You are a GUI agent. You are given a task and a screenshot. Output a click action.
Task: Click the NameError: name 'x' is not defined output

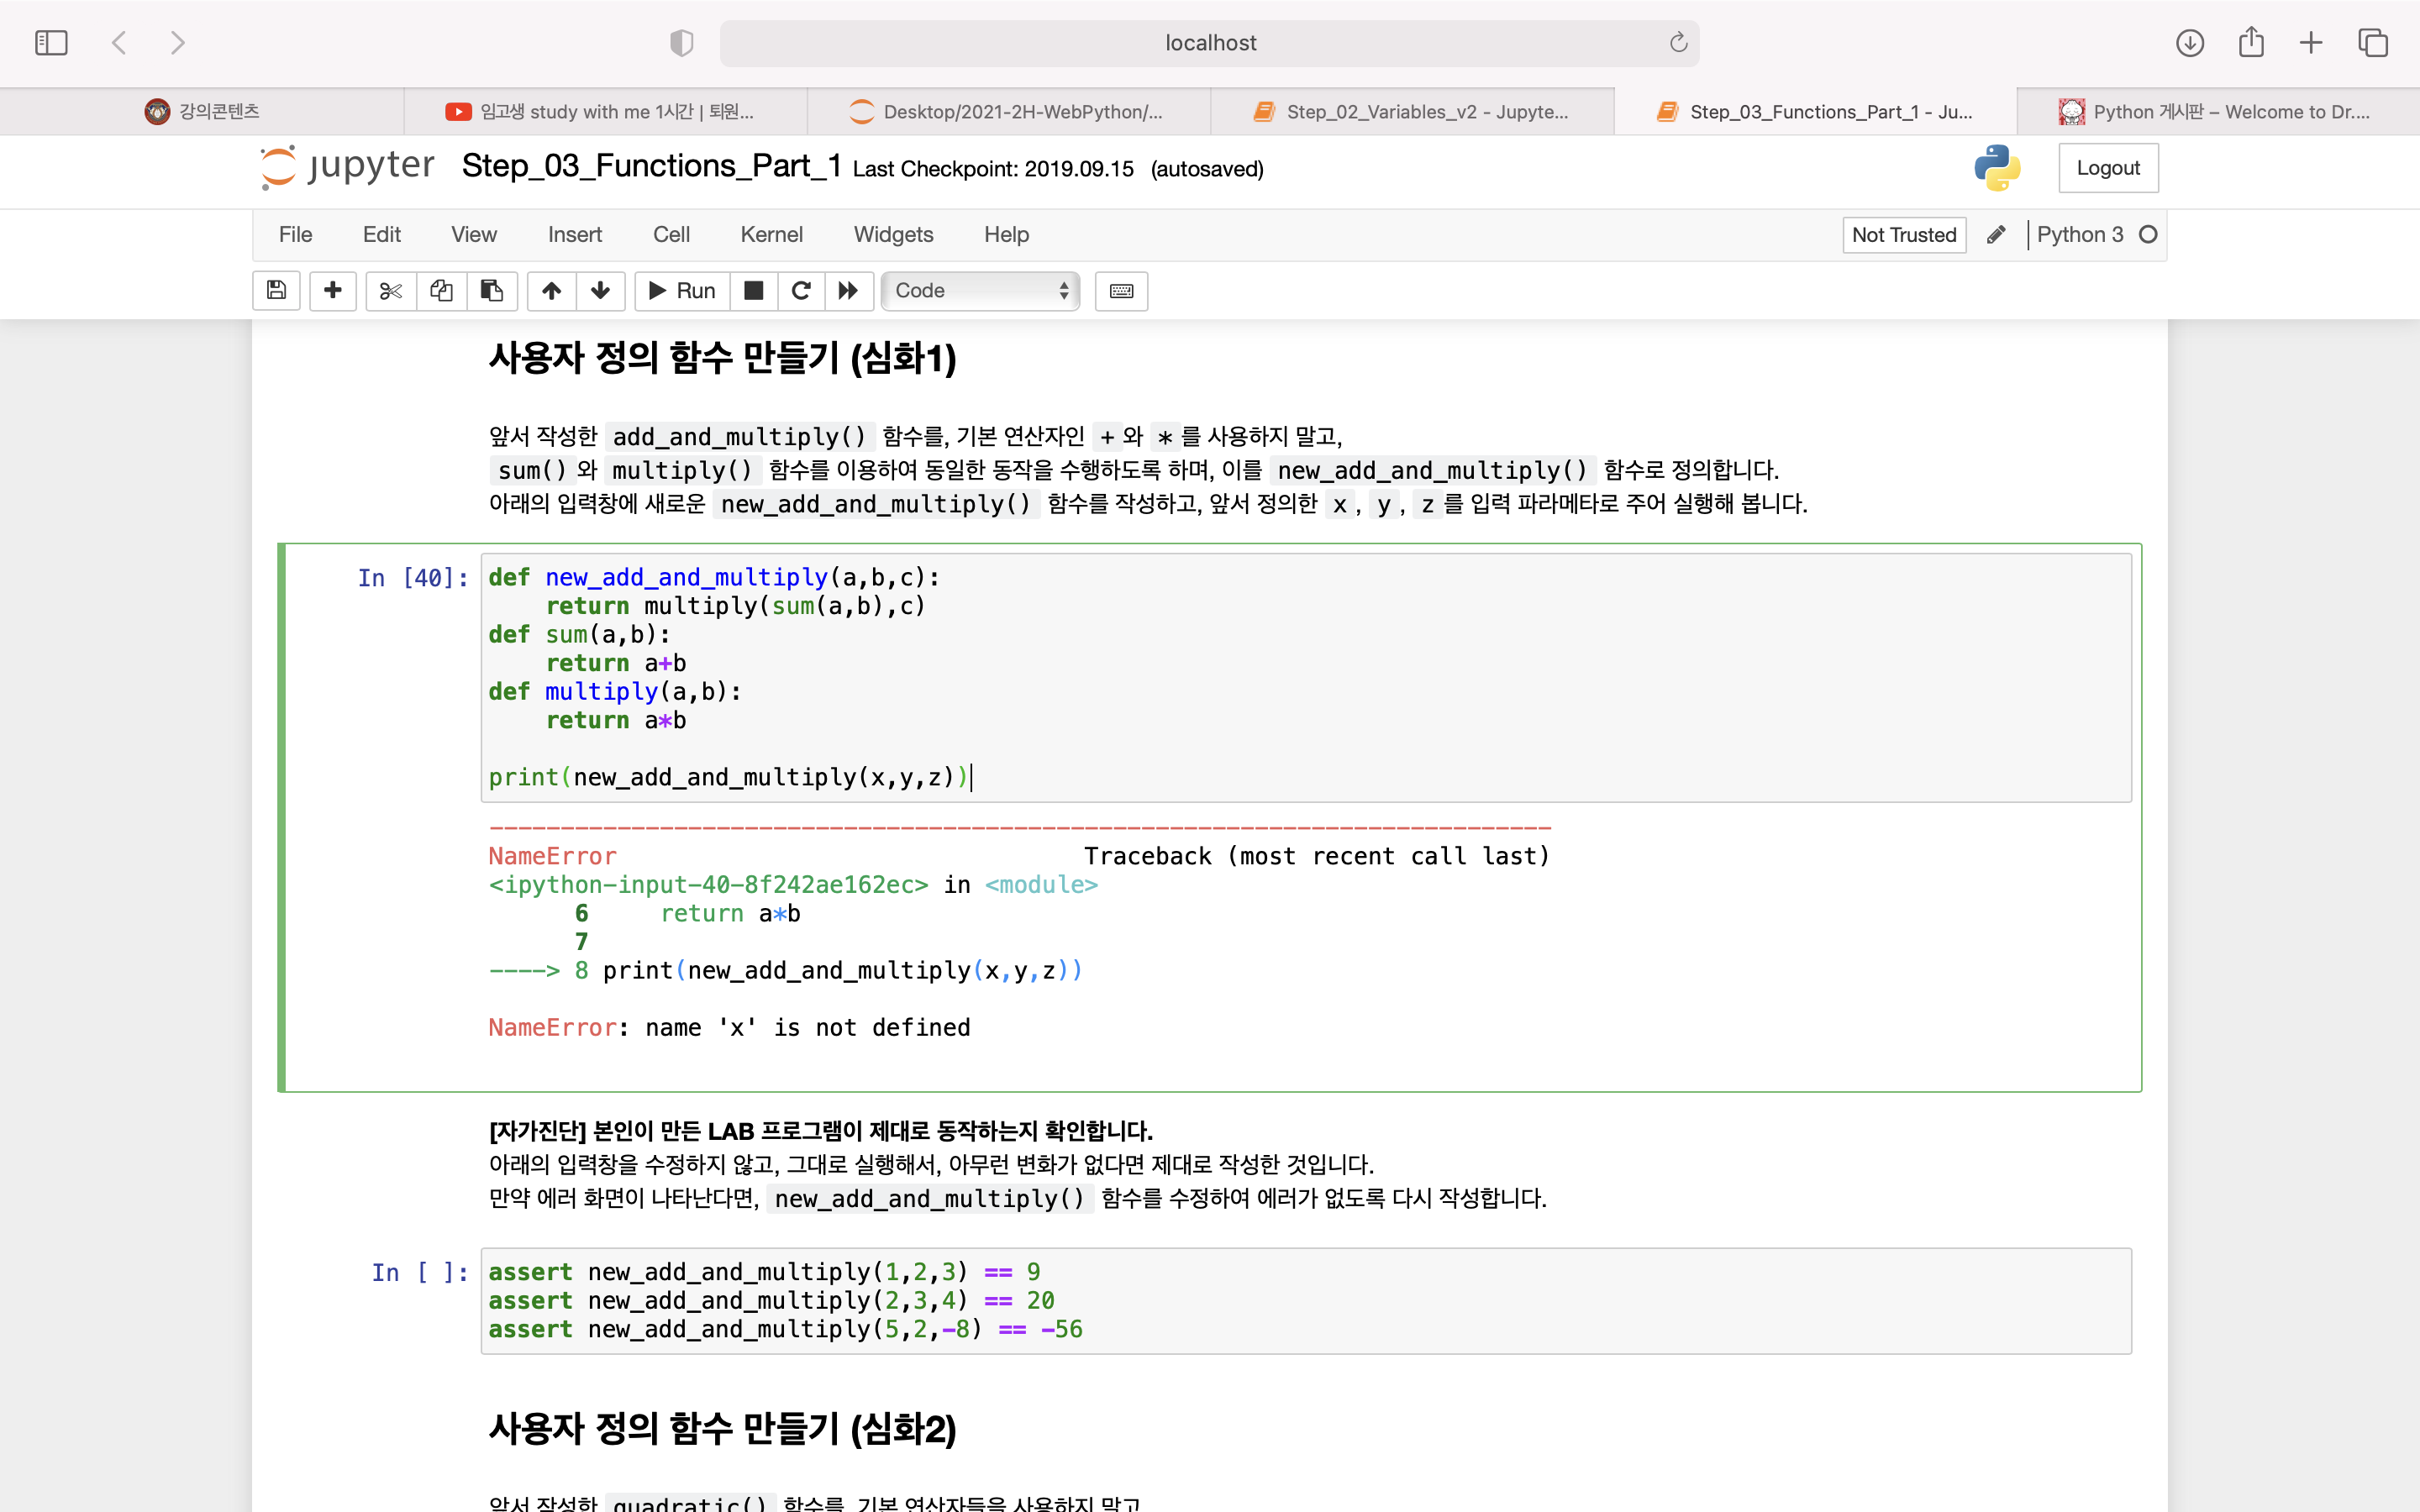point(729,1027)
